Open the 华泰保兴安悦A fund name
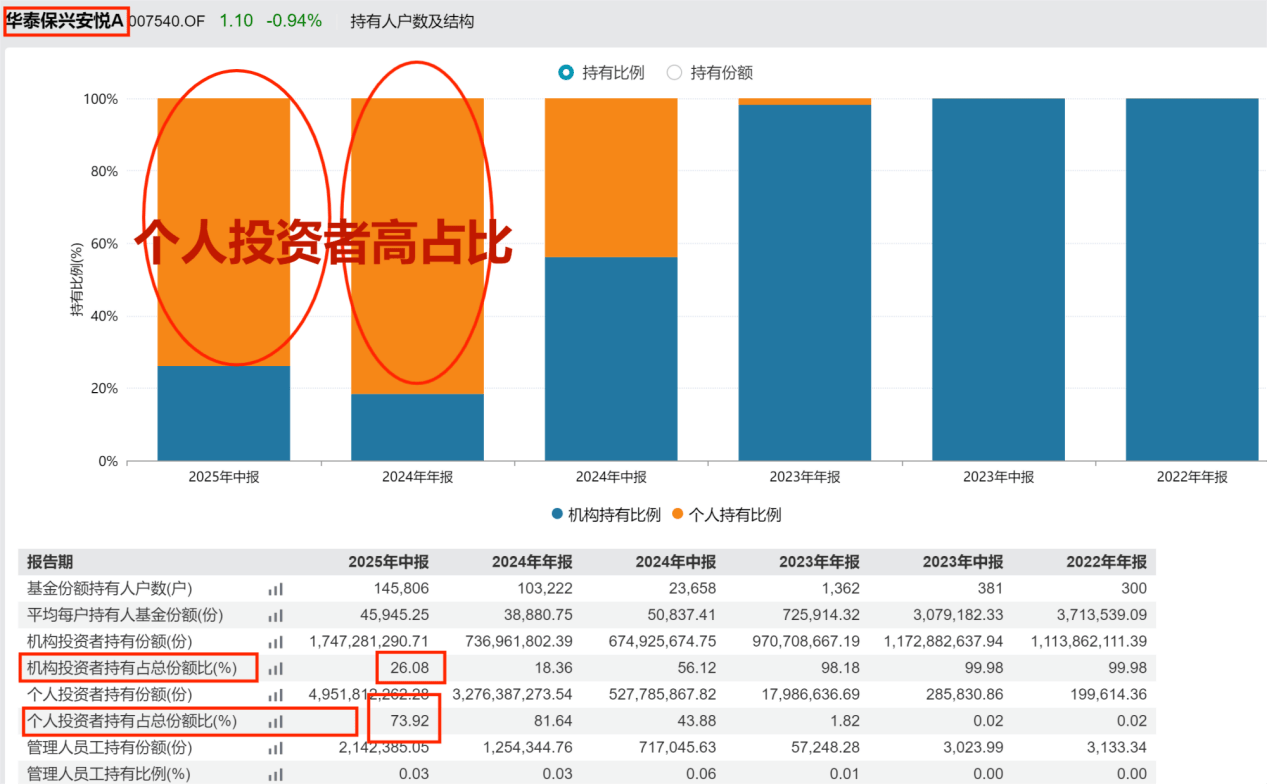 point(66,20)
